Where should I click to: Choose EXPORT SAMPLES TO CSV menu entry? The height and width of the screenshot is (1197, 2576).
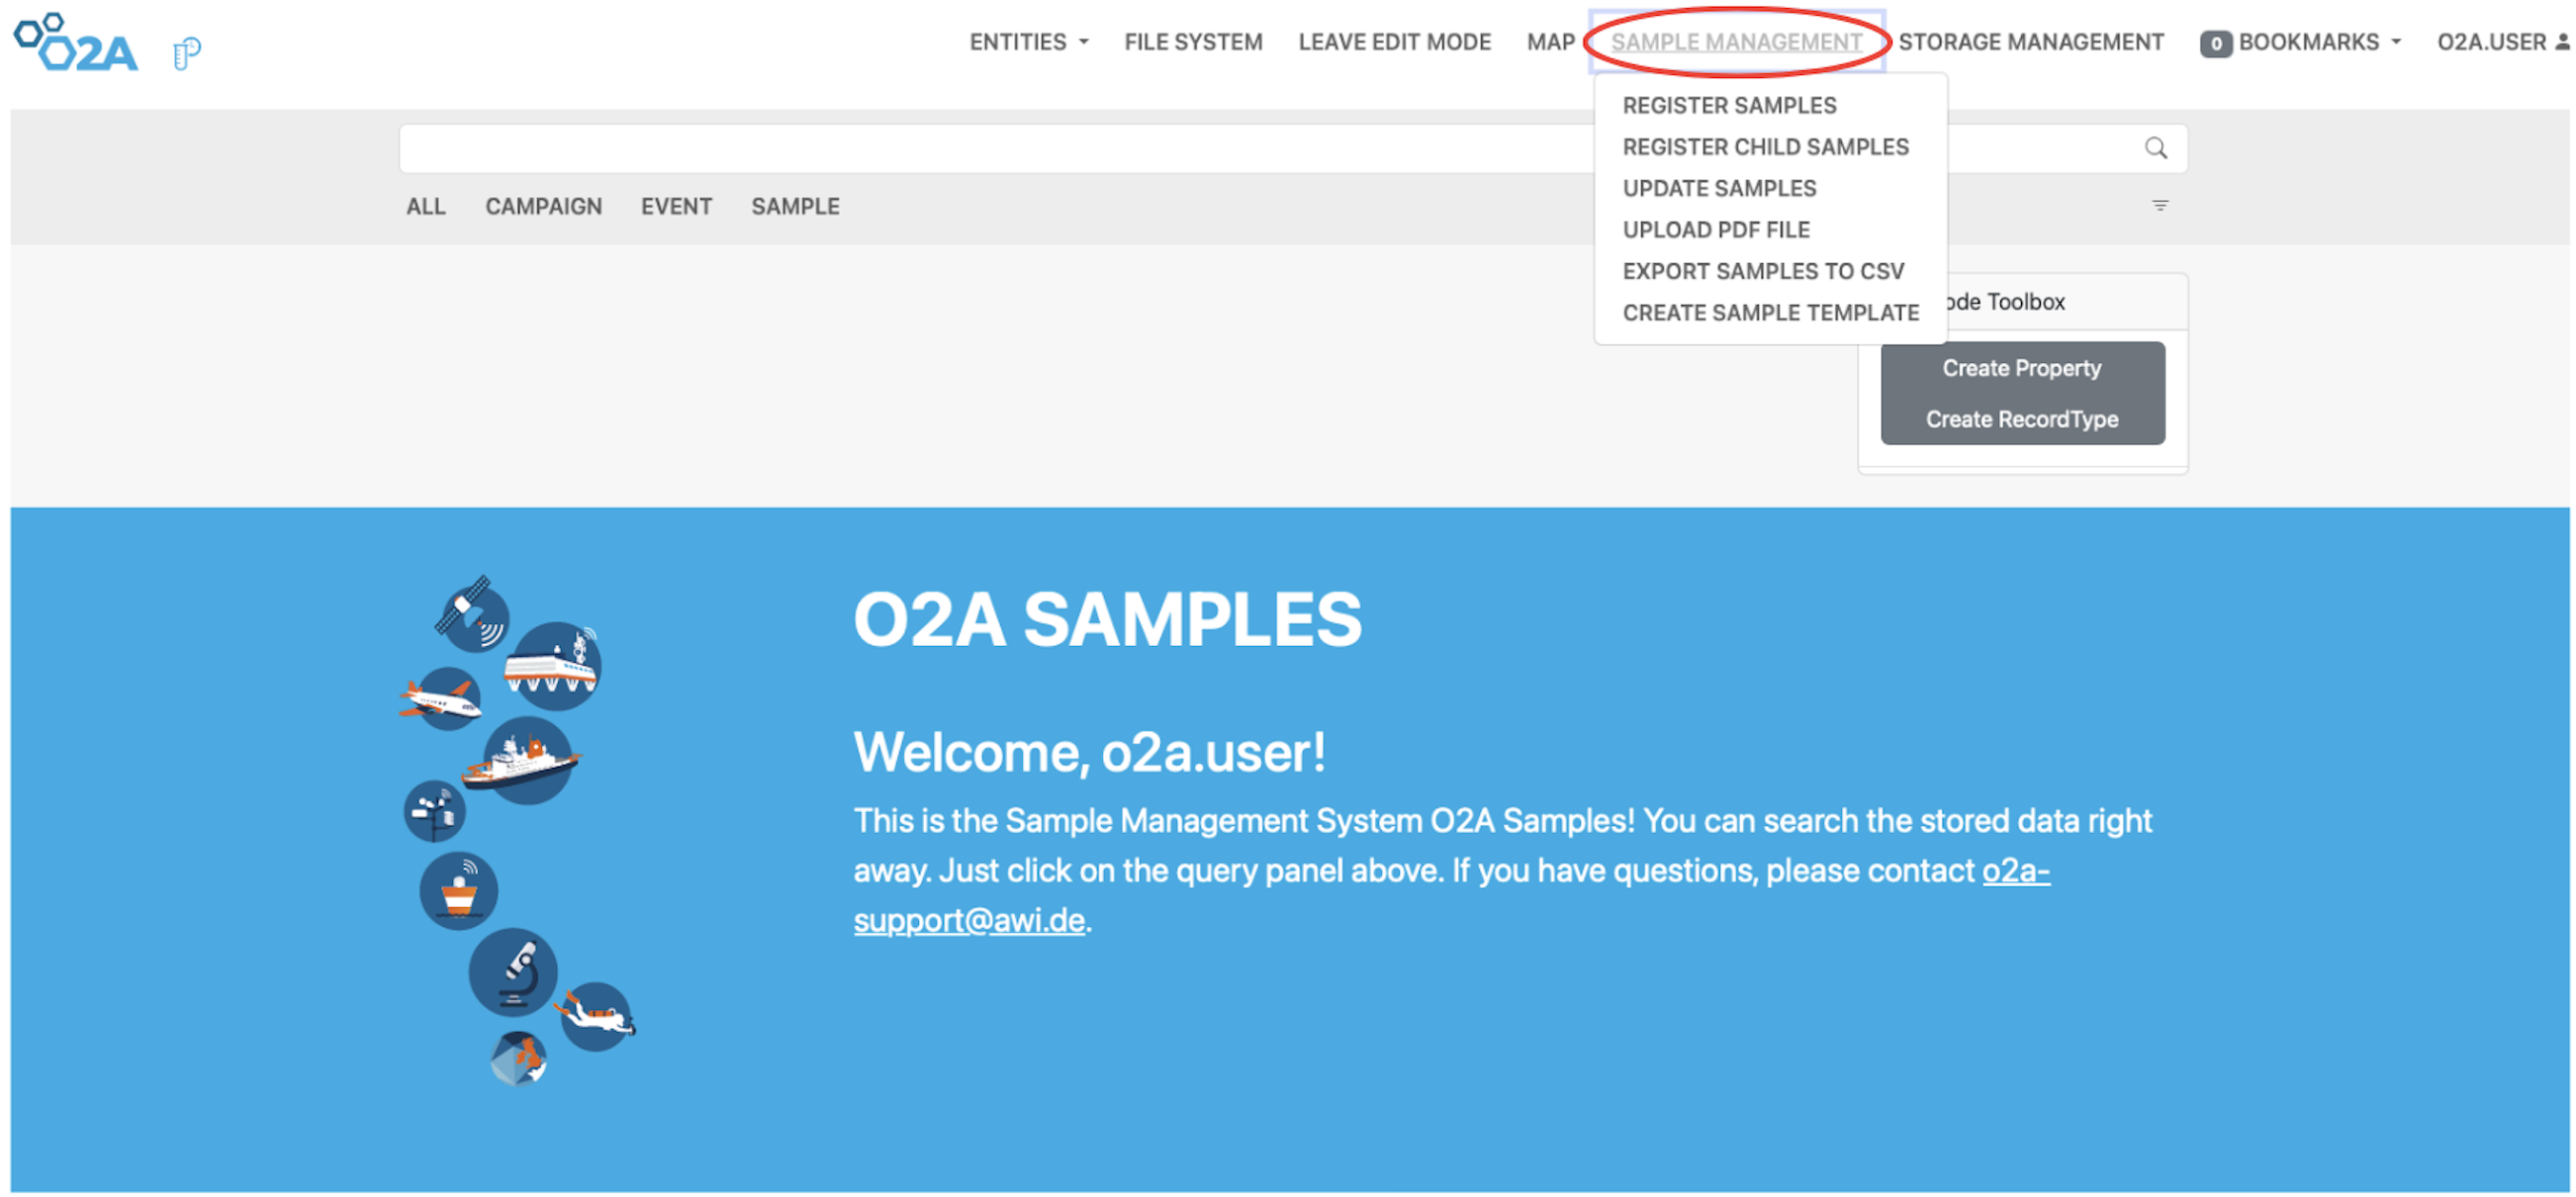pos(1762,270)
